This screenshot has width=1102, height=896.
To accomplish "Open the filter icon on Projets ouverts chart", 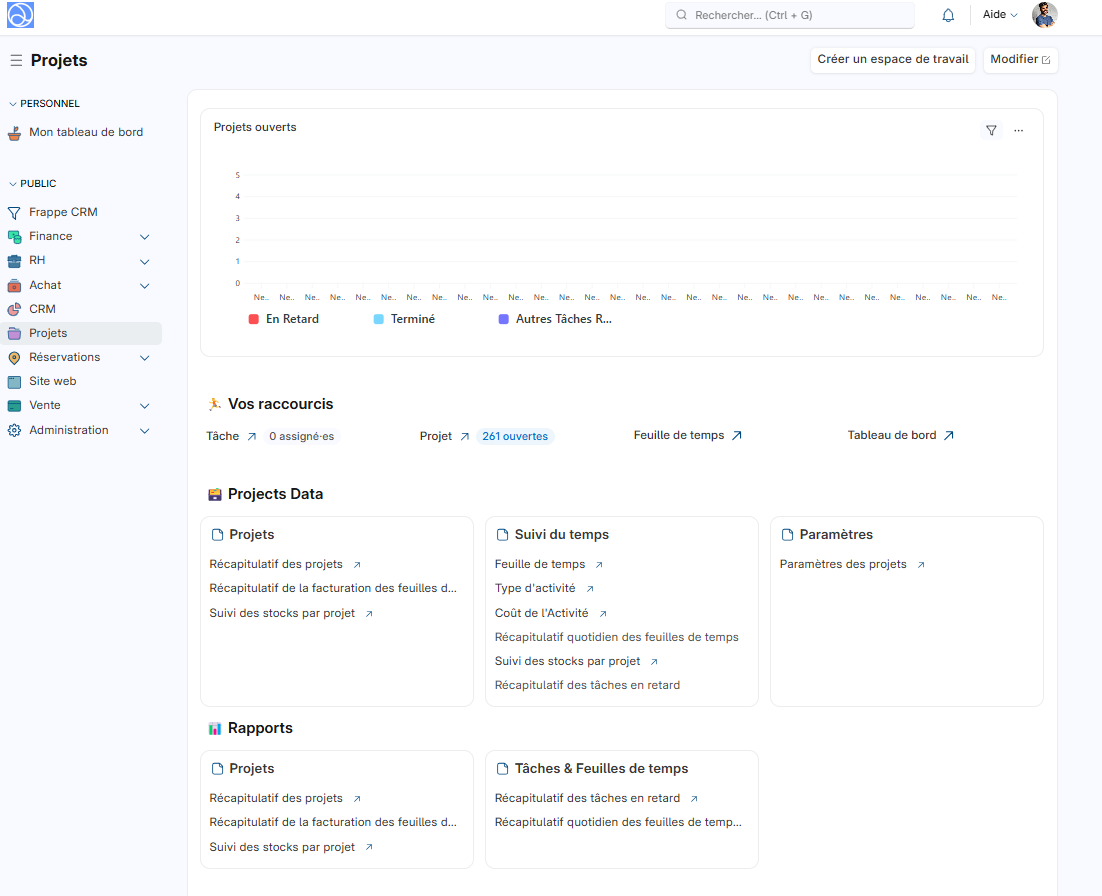I will (x=991, y=130).
